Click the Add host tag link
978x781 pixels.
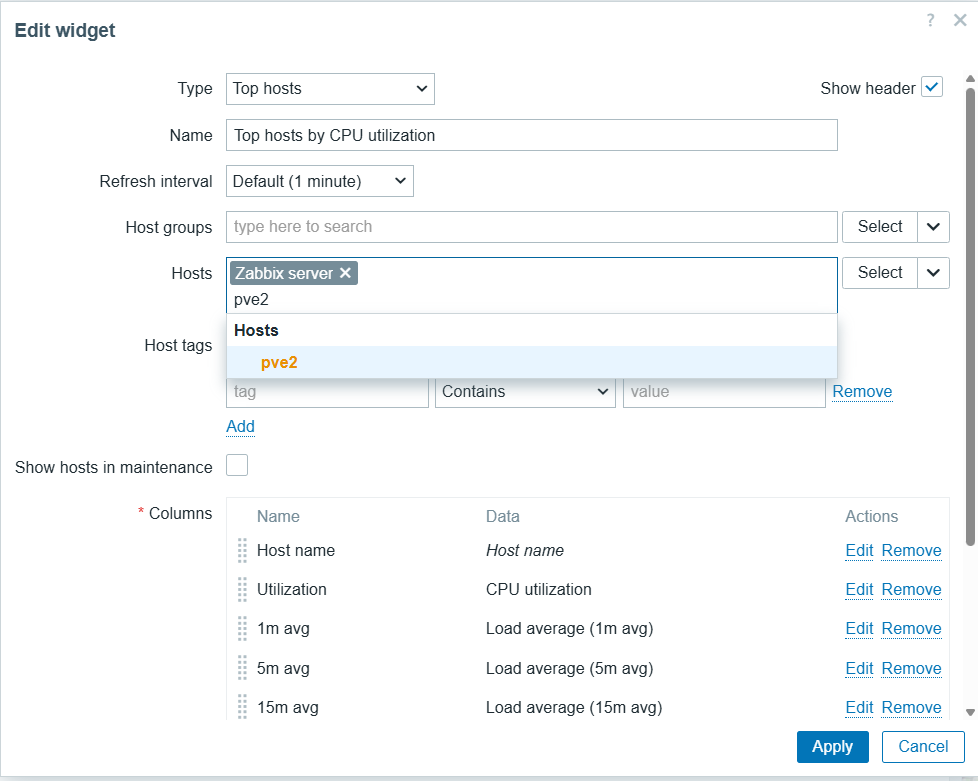240,426
